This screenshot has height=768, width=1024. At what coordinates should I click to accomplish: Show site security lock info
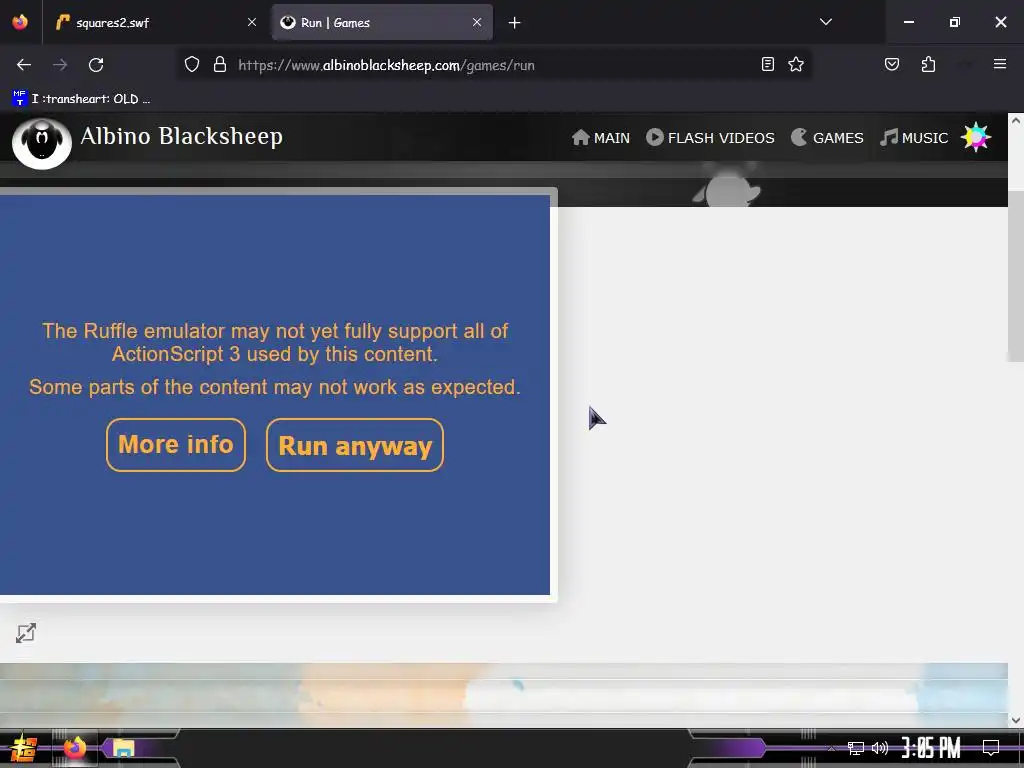pyautogui.click(x=220, y=65)
